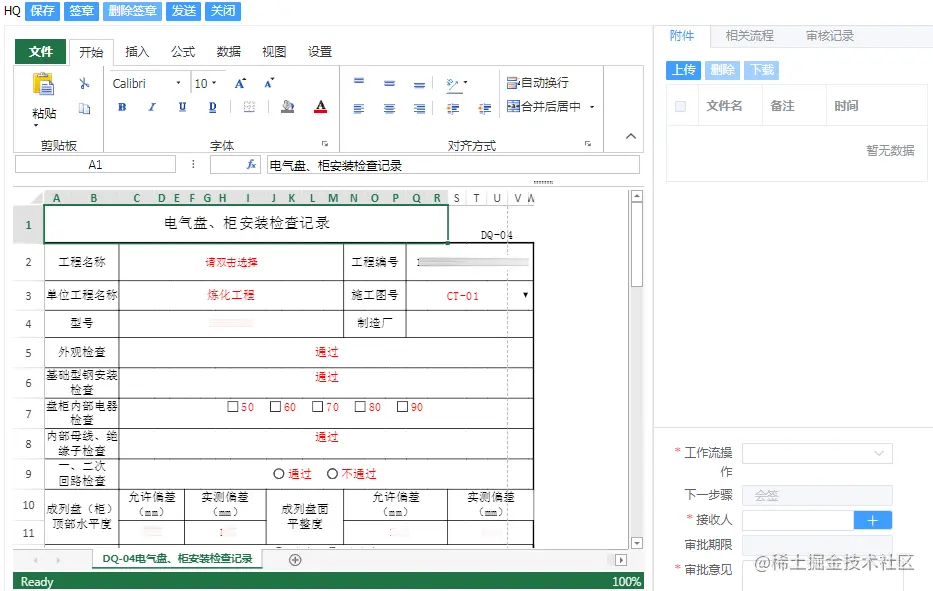Click the Paste clipboard icon
The width and height of the screenshot is (933, 591).
[x=43, y=85]
